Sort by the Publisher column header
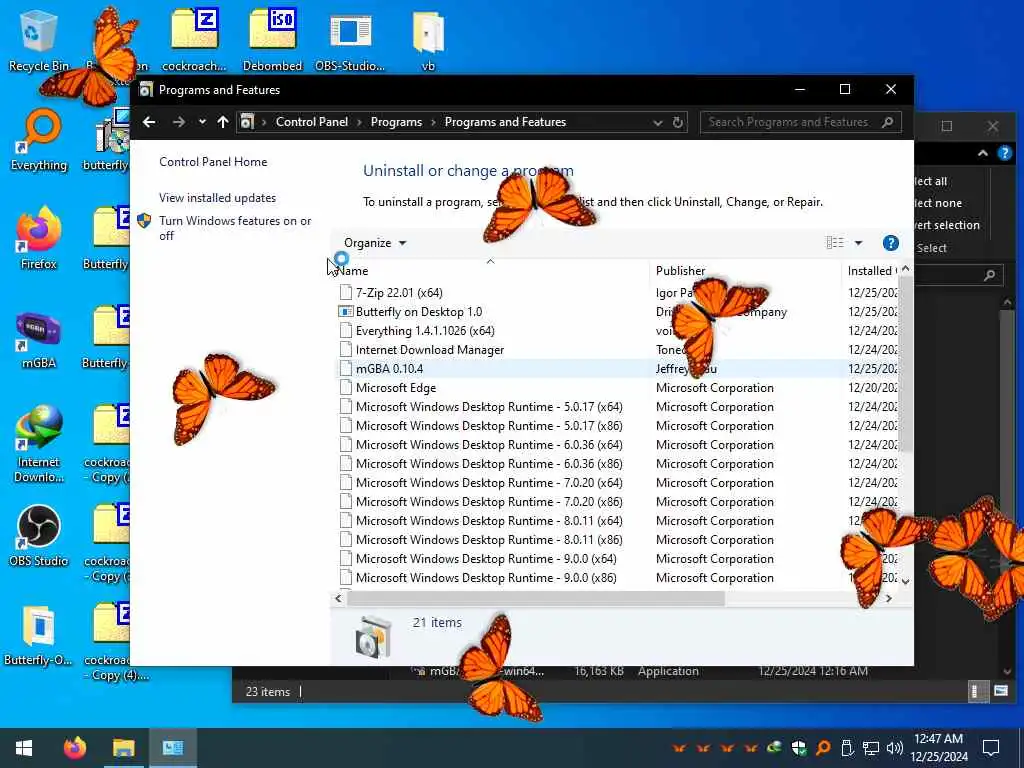The height and width of the screenshot is (768, 1024). point(746,270)
